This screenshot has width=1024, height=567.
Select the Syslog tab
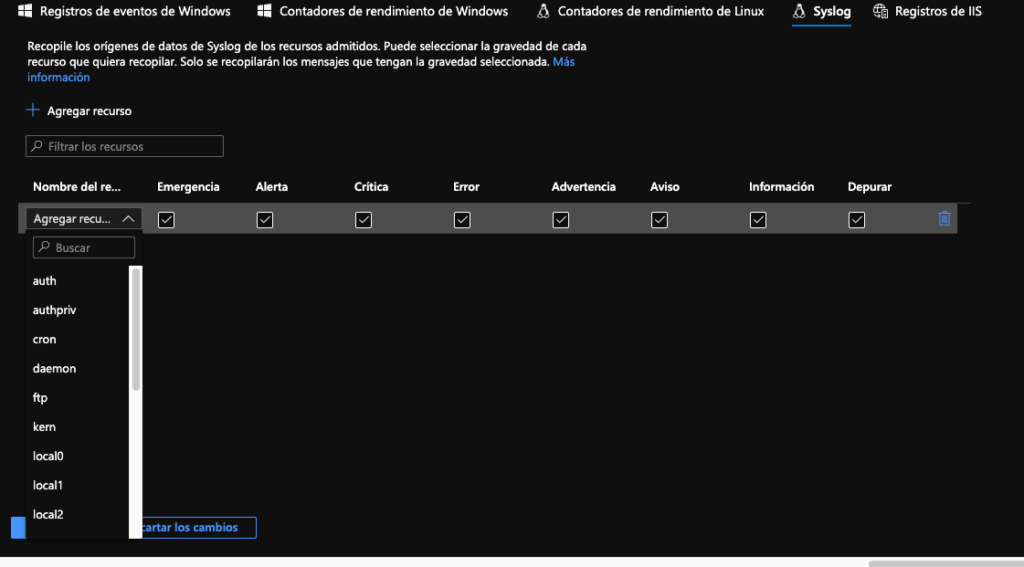[821, 11]
